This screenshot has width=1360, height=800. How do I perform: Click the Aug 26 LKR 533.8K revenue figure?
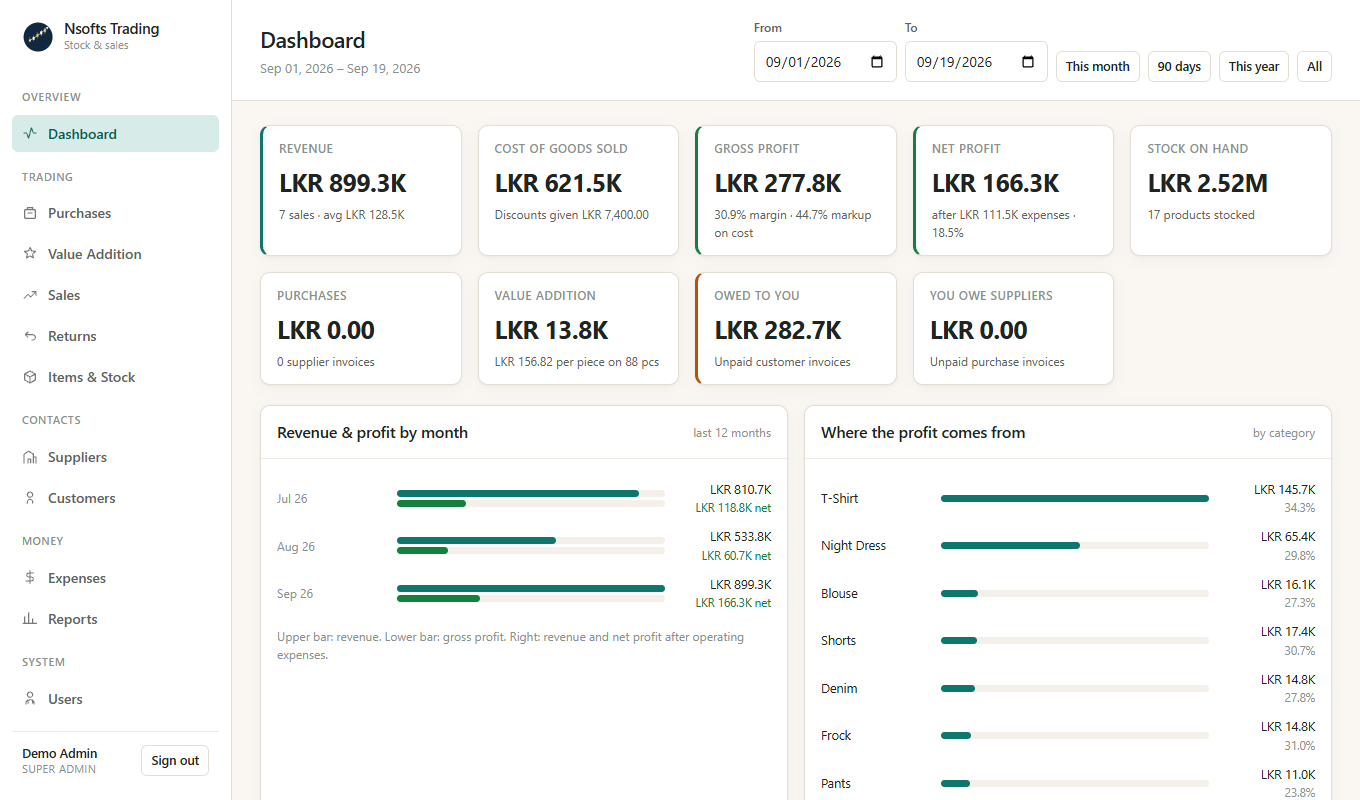point(740,537)
